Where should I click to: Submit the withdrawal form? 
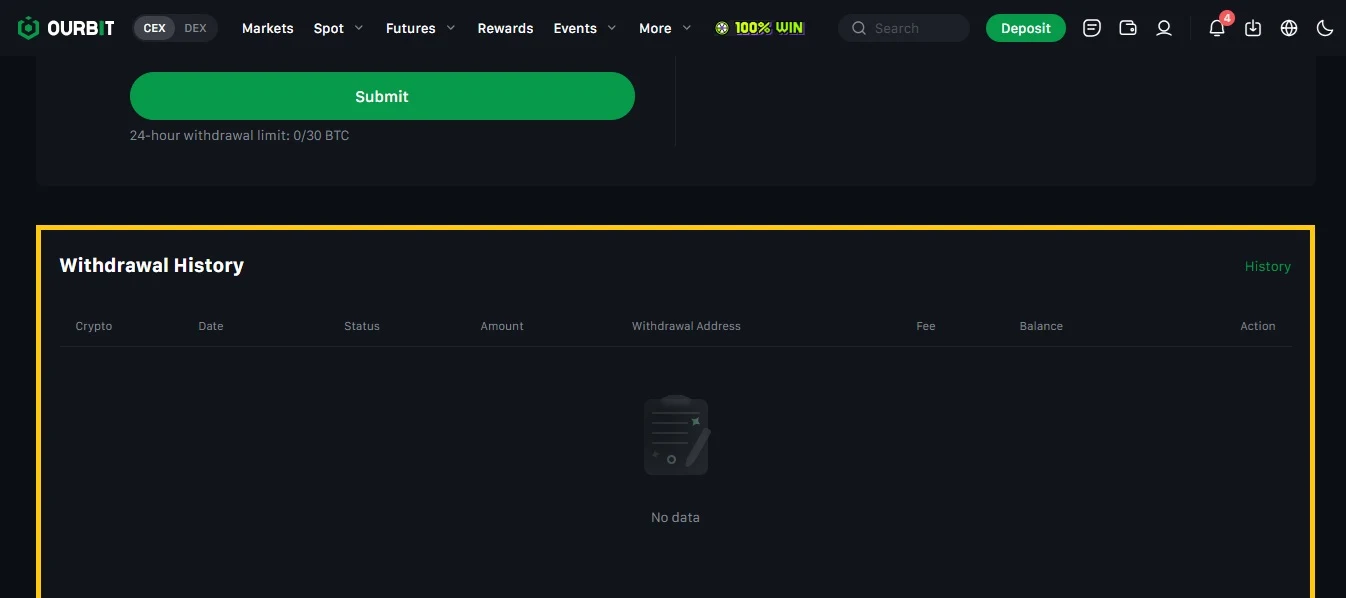[x=382, y=96]
